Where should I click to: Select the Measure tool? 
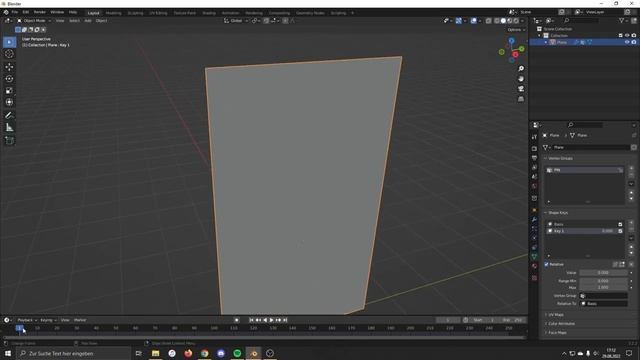pyautogui.click(x=9, y=128)
